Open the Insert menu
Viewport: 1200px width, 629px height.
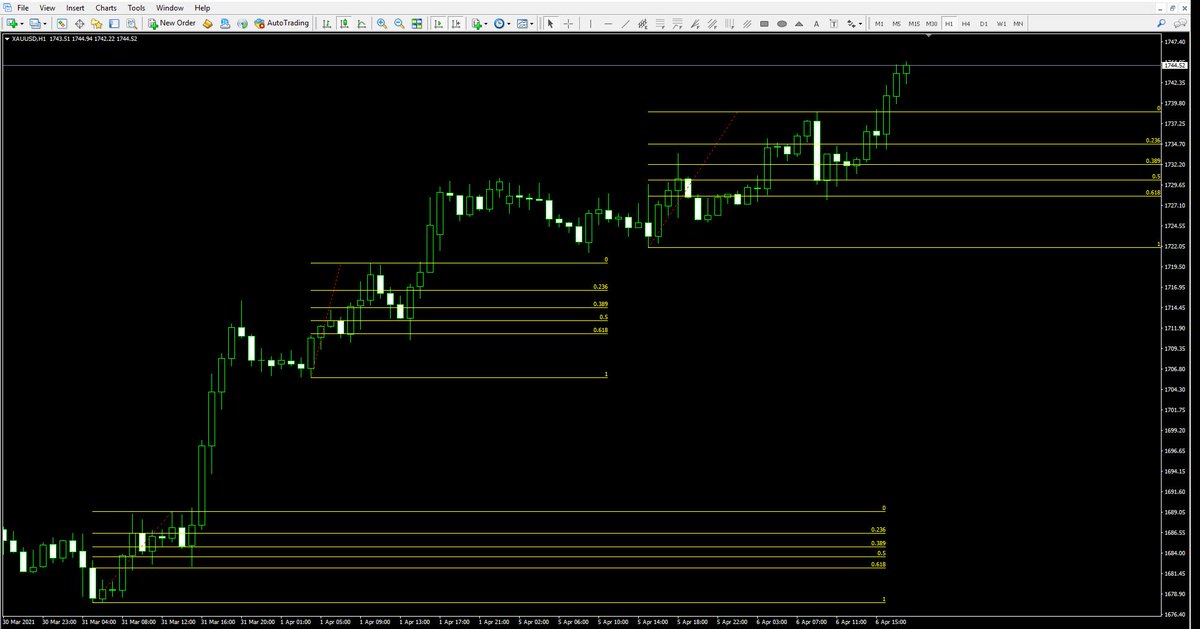[75, 8]
